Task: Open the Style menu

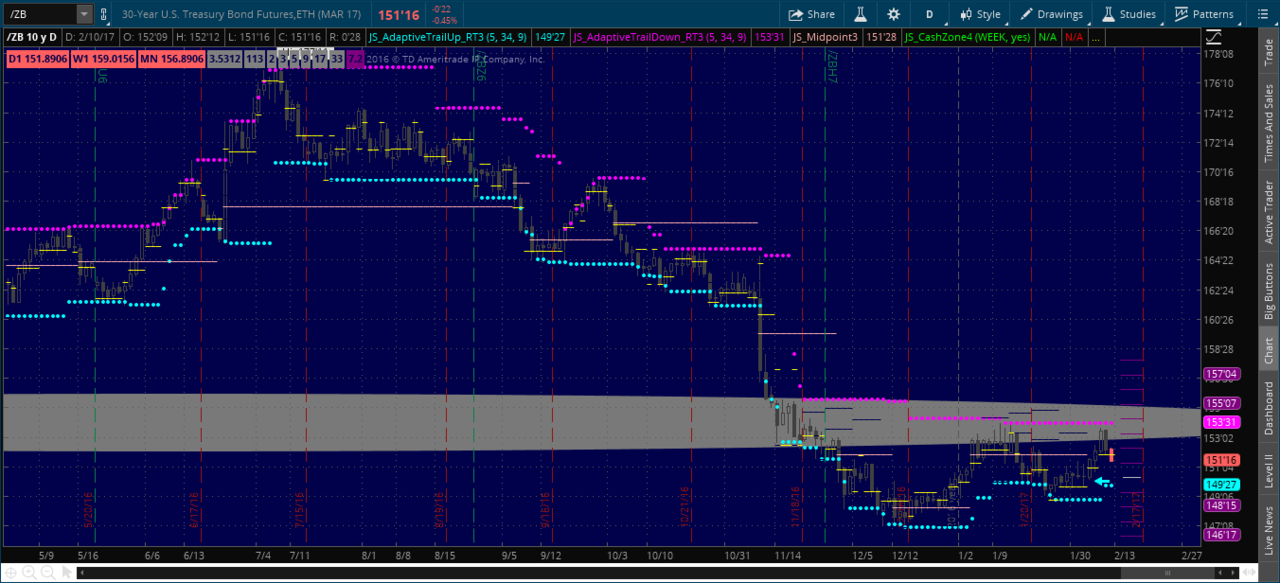Action: pyautogui.click(x=980, y=14)
